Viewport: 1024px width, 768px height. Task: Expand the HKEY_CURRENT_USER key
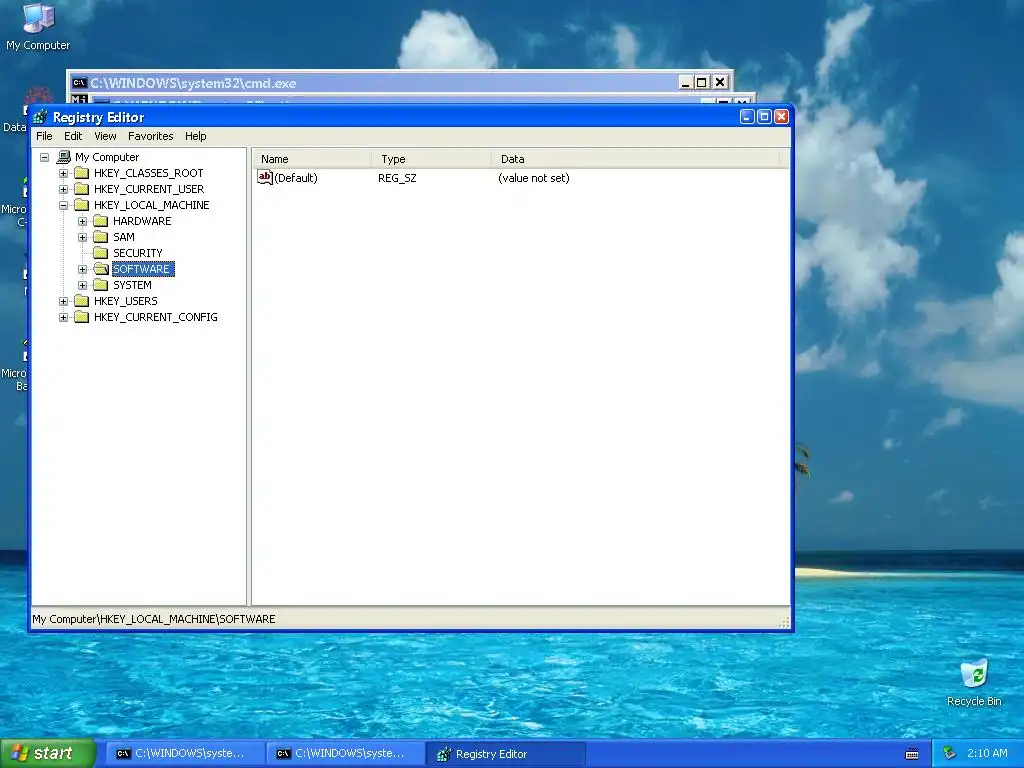63,189
